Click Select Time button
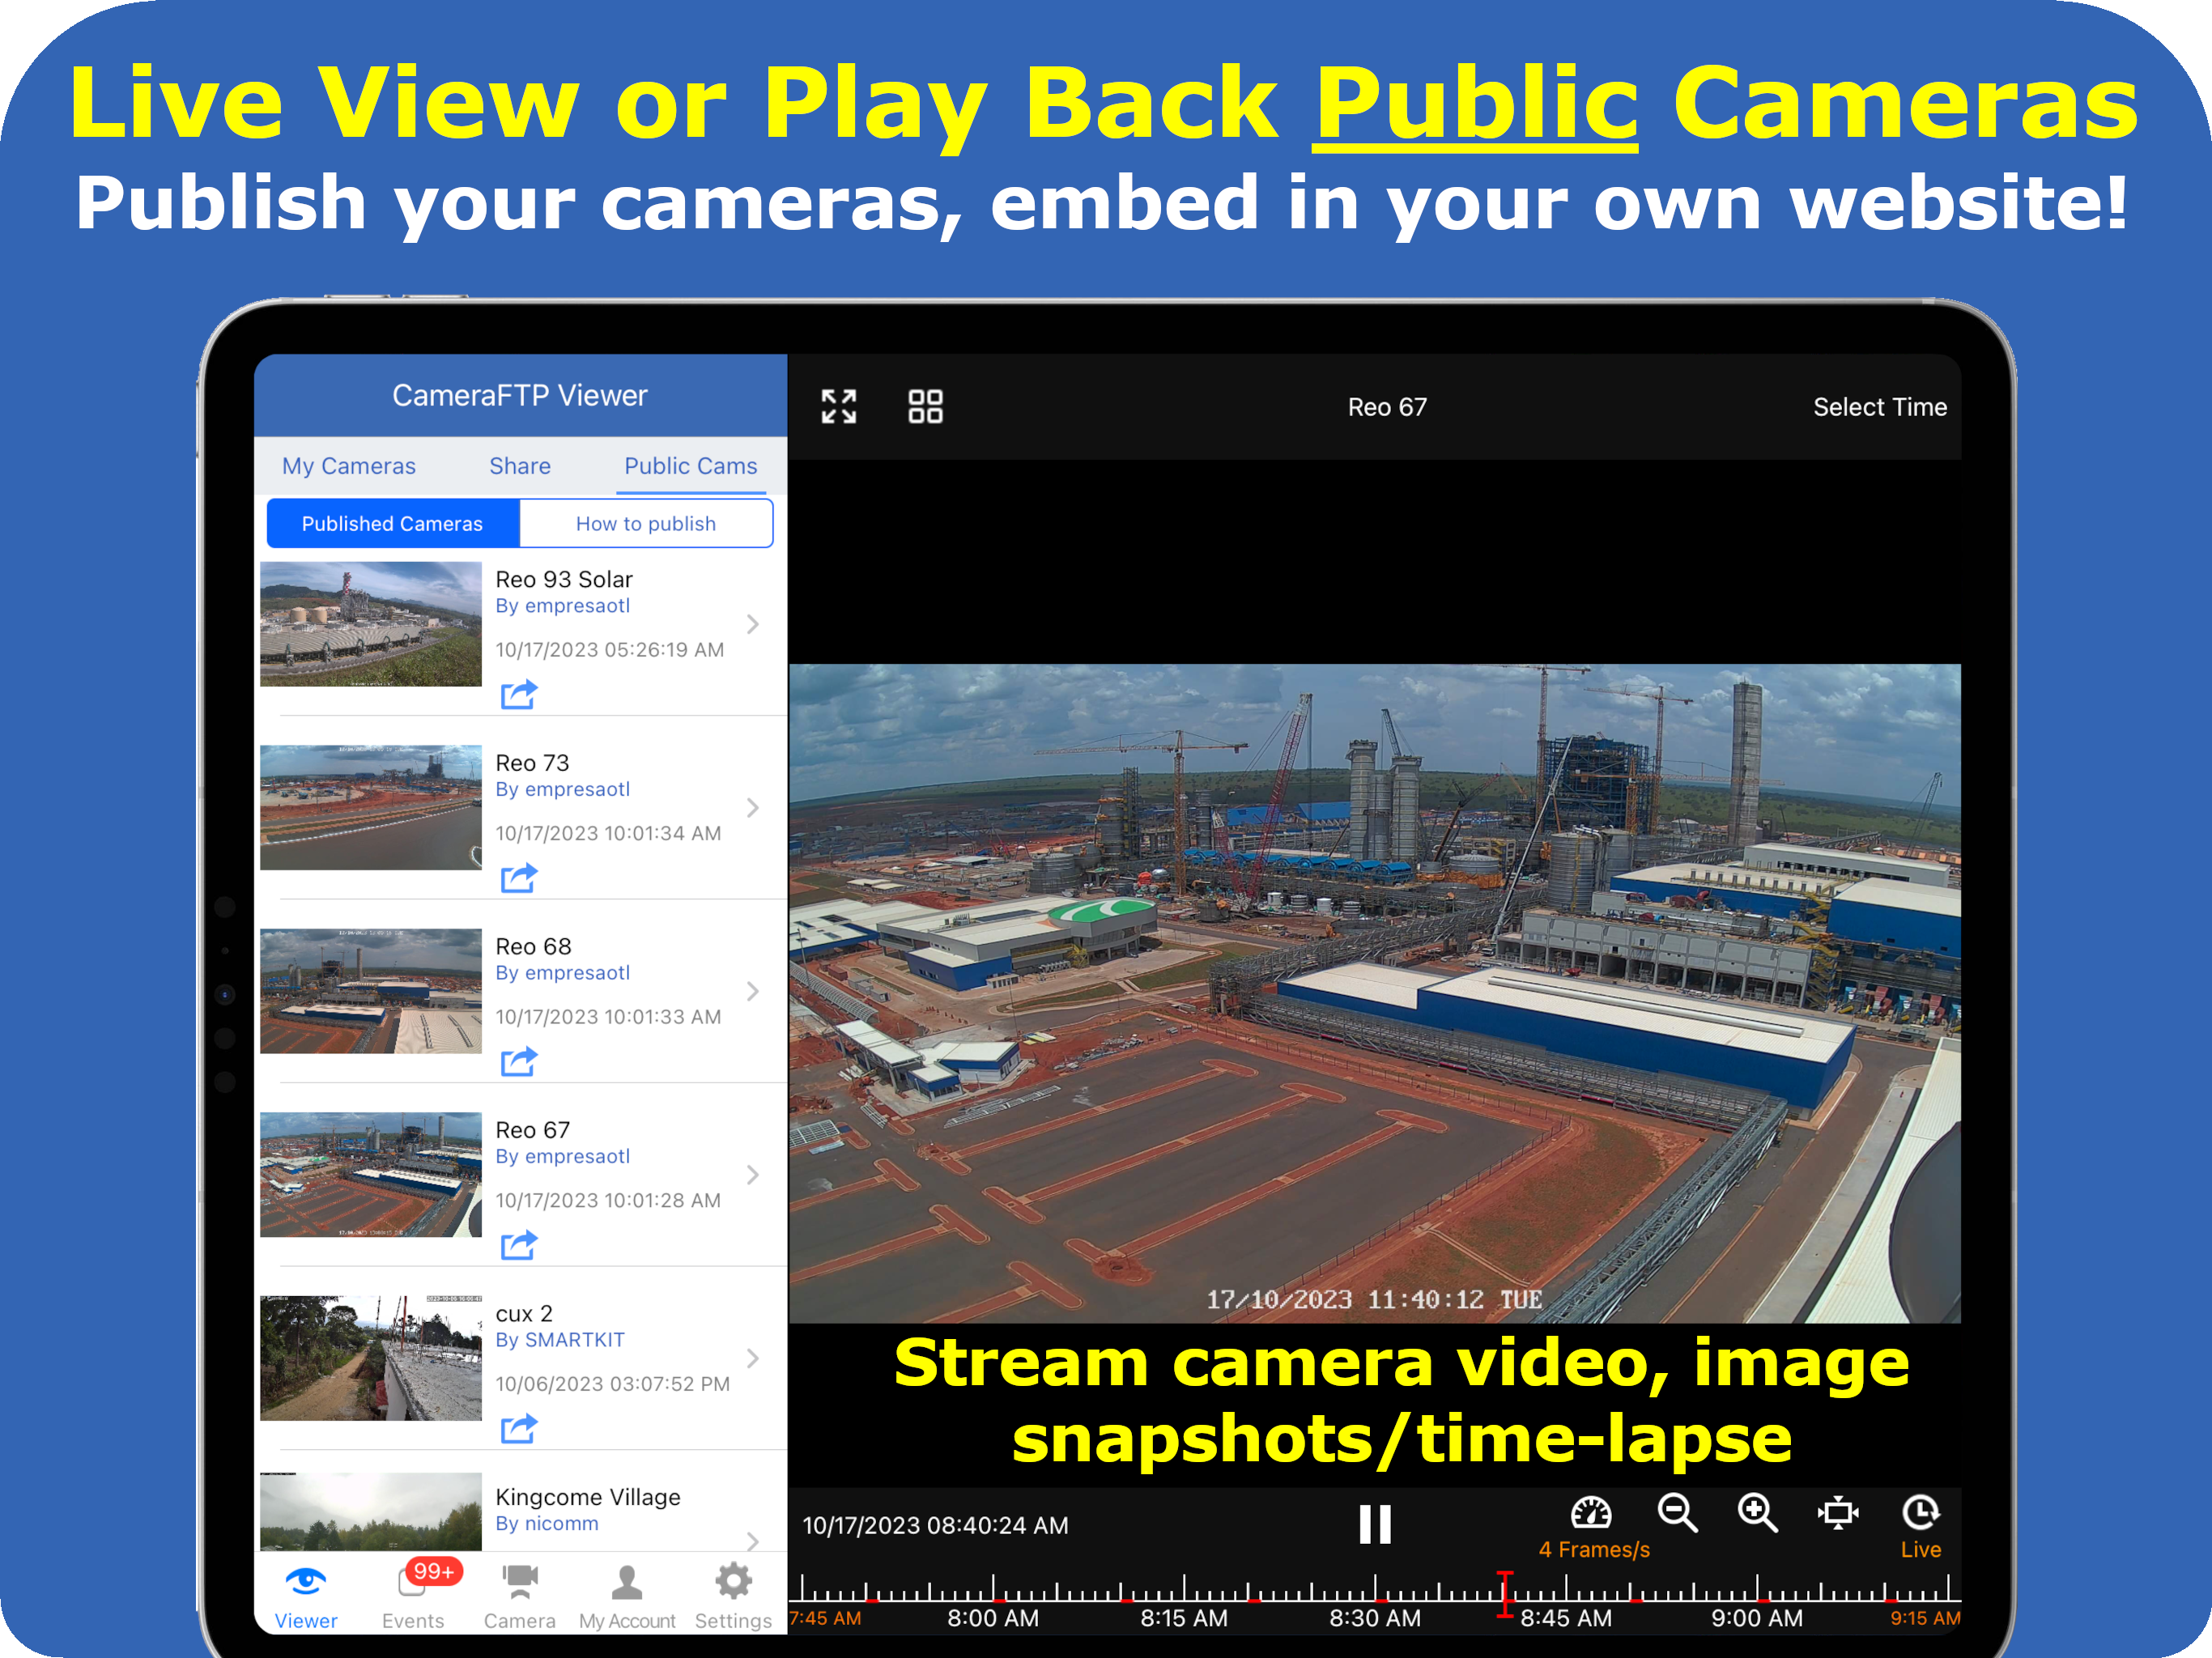2212x1658 pixels. coord(1879,407)
